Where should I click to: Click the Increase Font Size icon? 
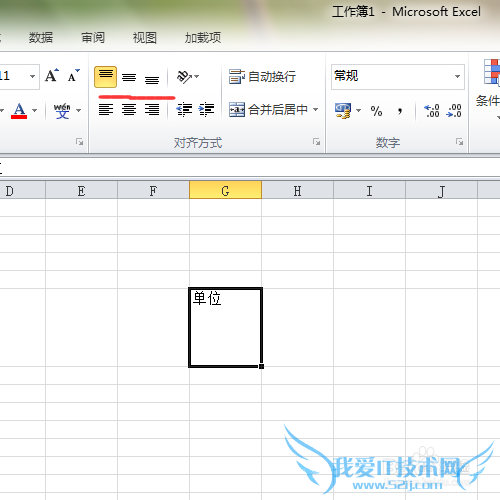(x=52, y=76)
